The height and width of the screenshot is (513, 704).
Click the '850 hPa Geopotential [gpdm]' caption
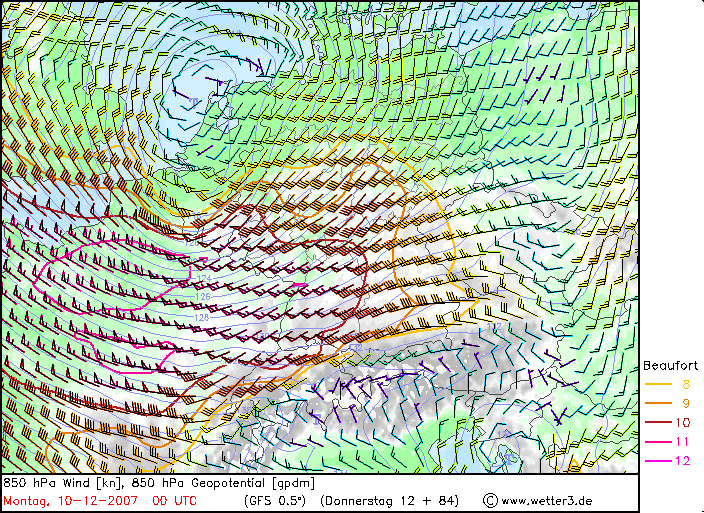point(223,483)
